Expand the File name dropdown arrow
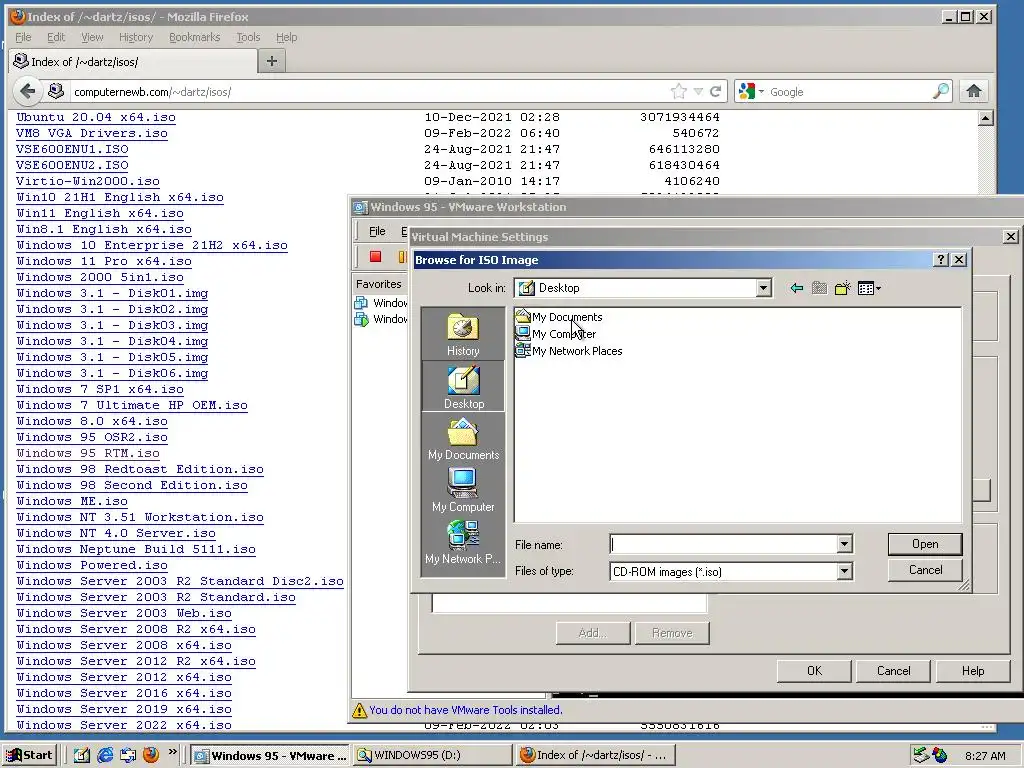Screen dimensions: 1024x768 coord(844,544)
